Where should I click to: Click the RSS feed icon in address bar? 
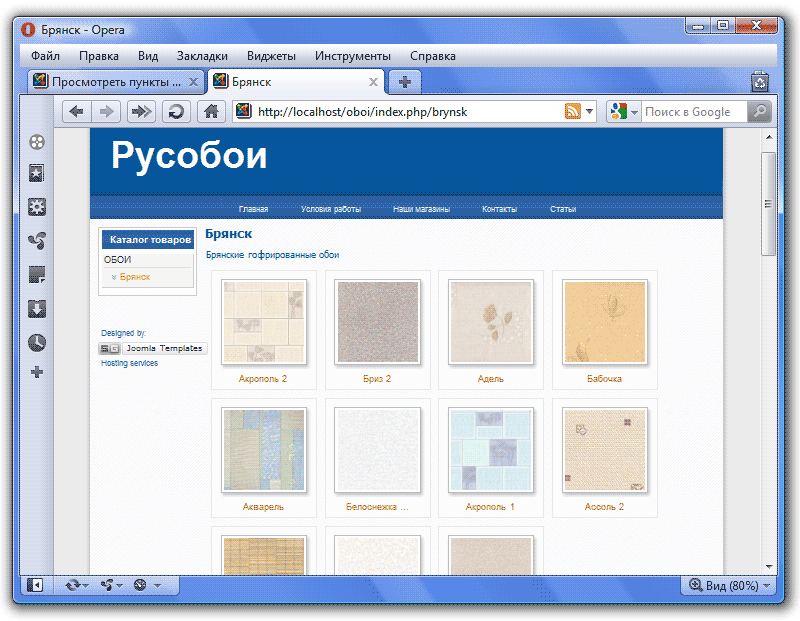(572, 112)
